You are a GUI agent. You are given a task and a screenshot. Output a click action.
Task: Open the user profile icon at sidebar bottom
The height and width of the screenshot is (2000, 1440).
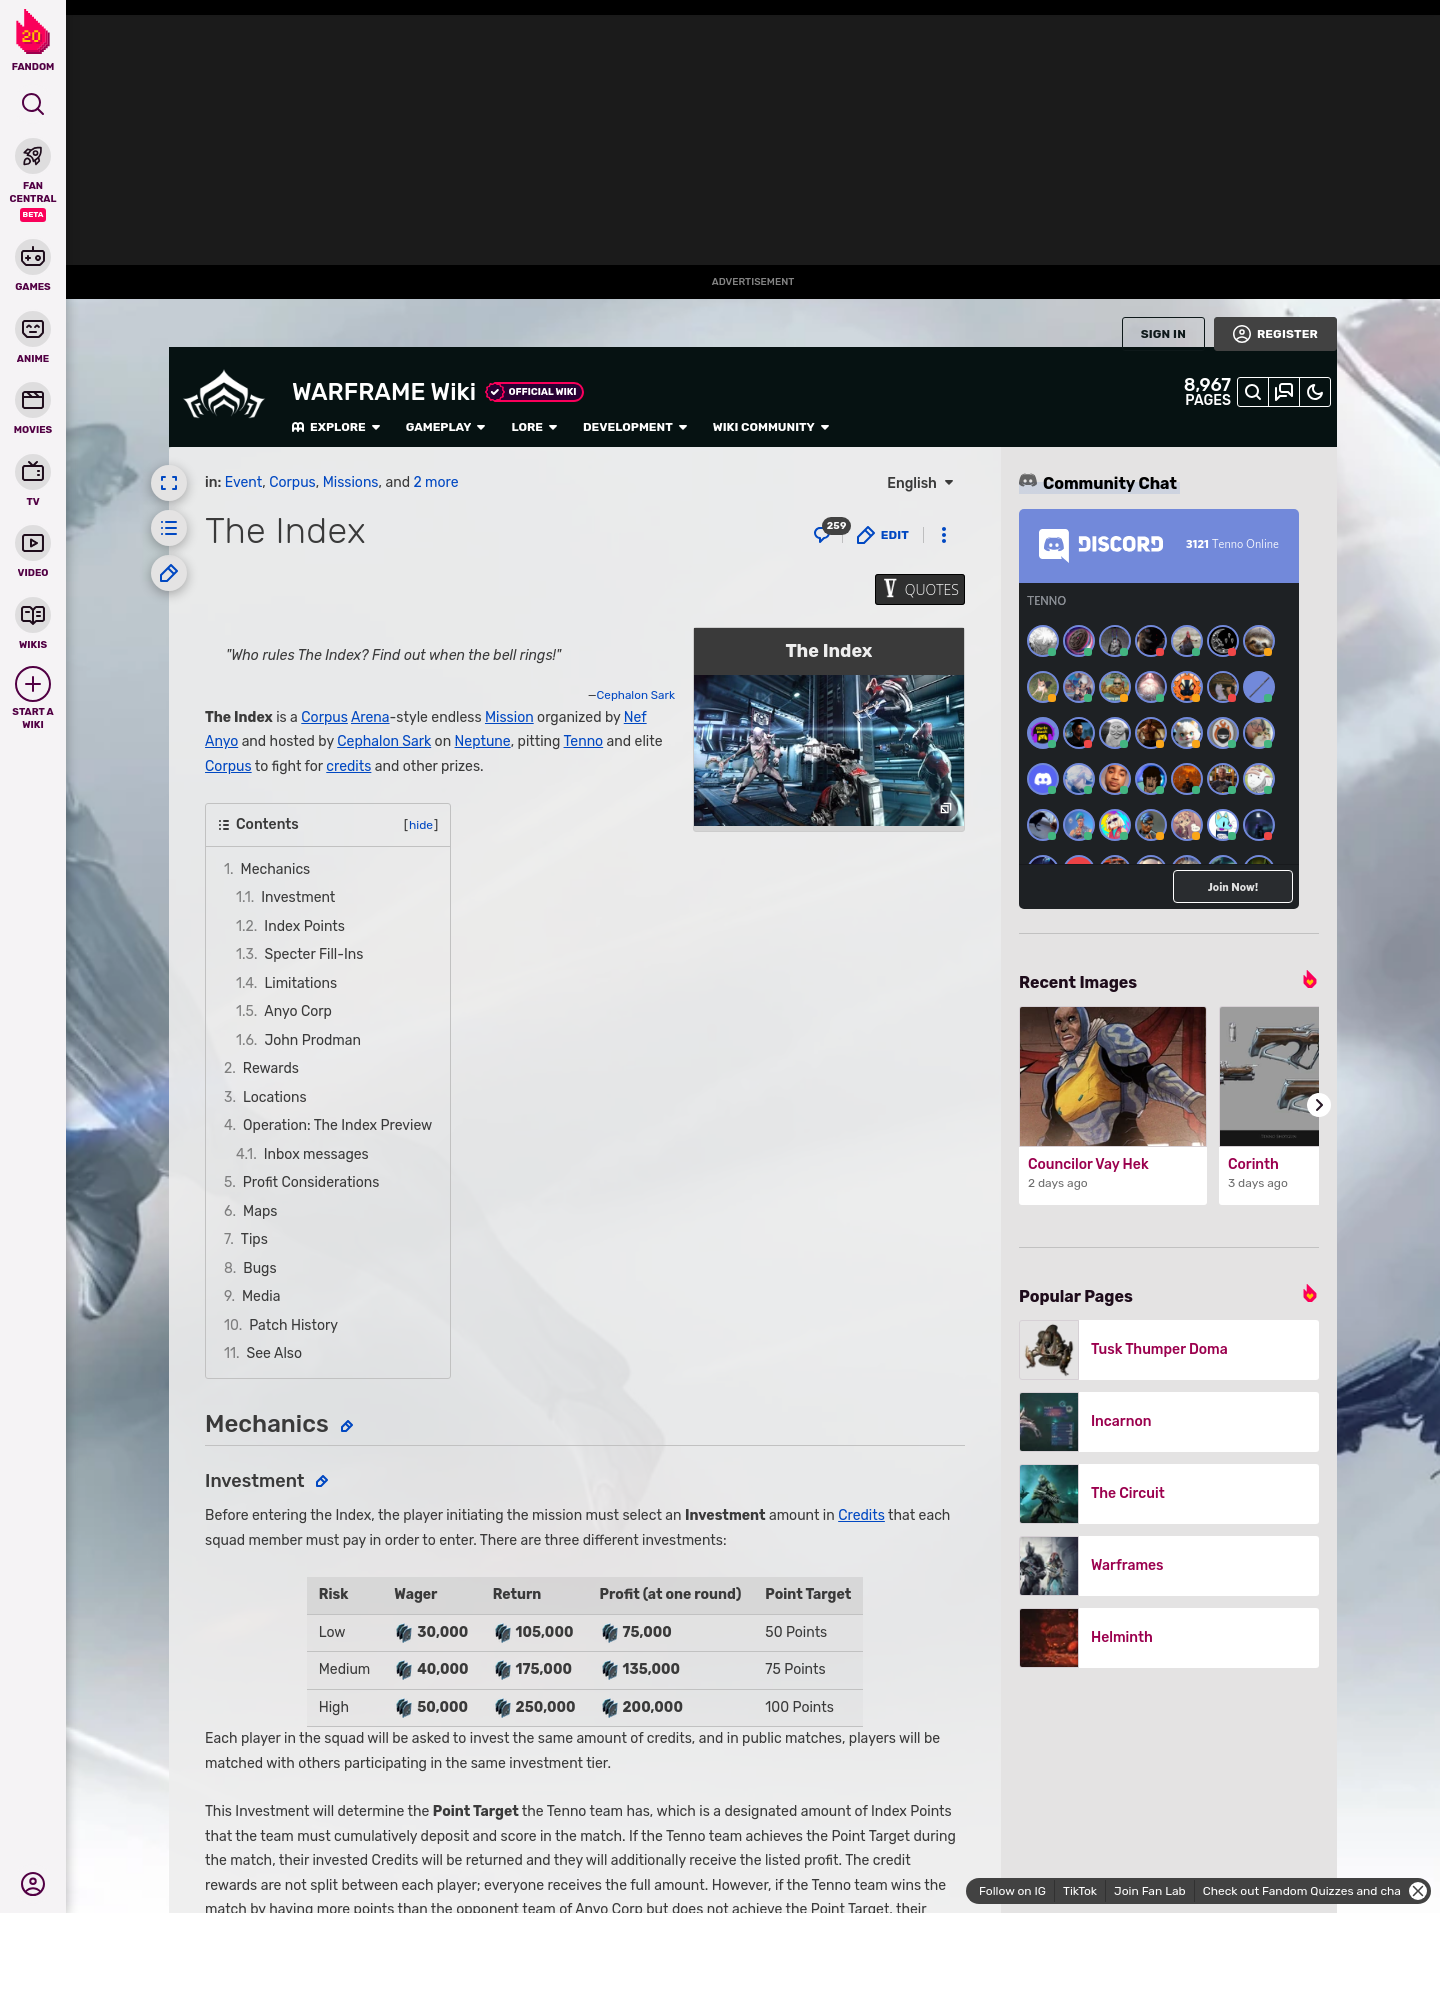click(33, 1884)
